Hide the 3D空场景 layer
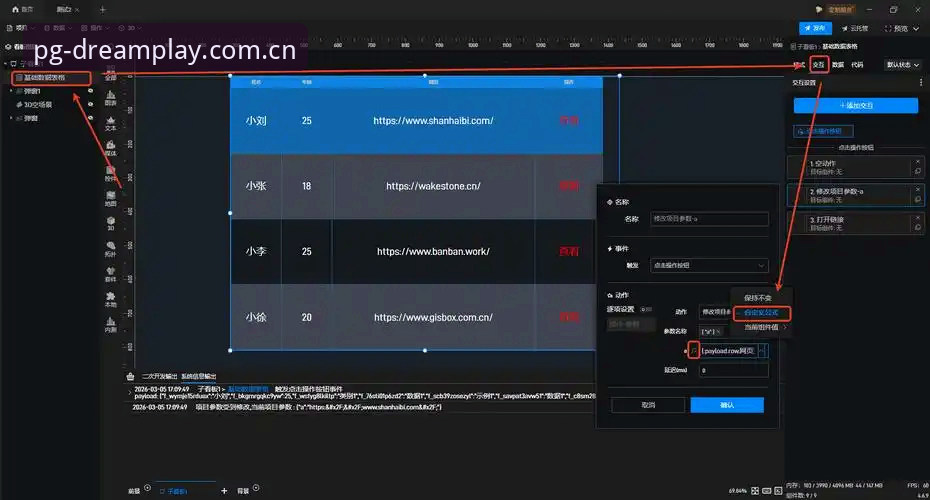The image size is (930, 500). (x=90, y=104)
